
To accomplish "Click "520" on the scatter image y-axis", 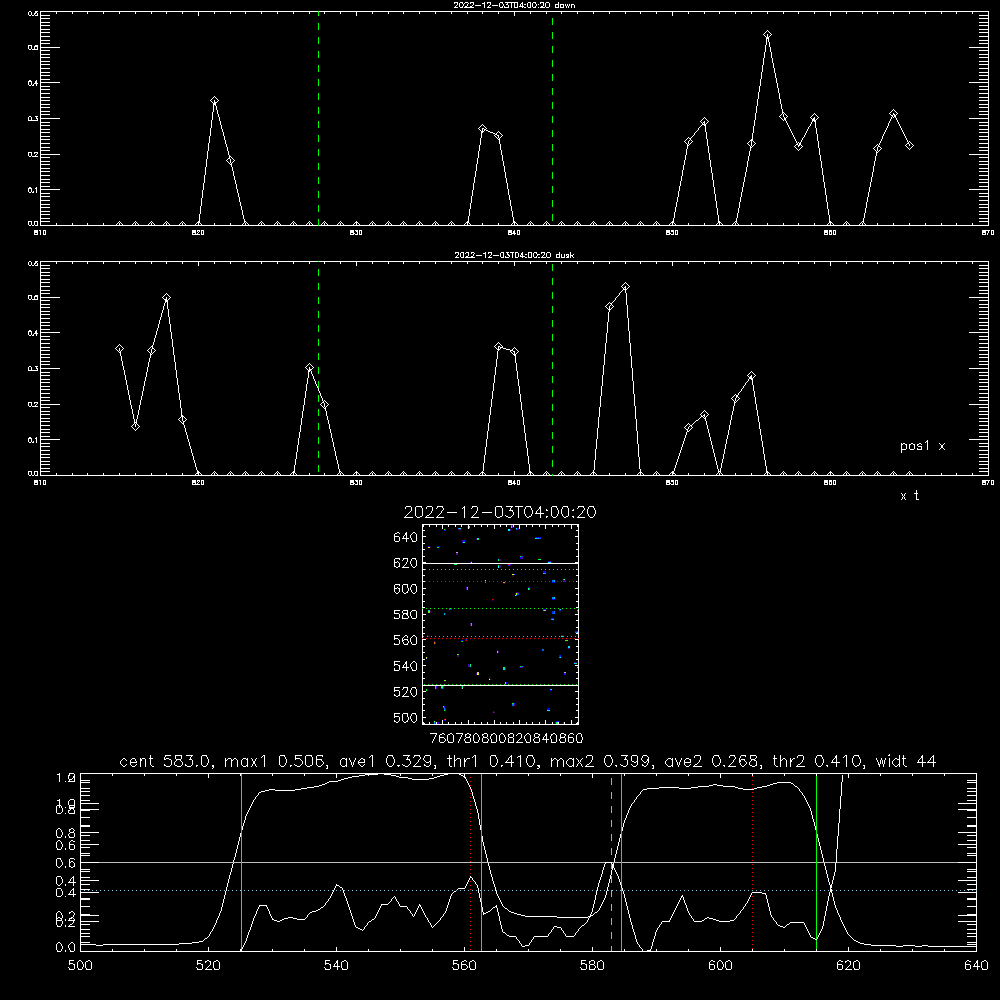I will pos(406,692).
